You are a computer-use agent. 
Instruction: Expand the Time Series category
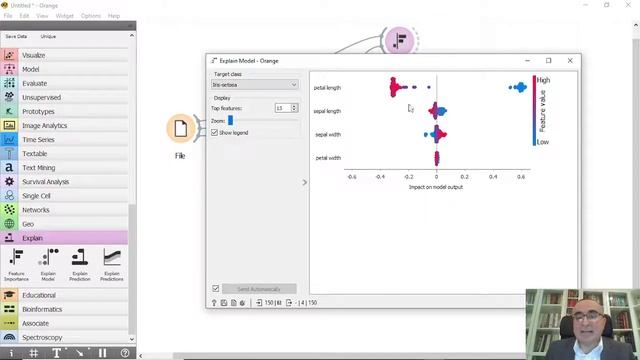(x=64, y=140)
